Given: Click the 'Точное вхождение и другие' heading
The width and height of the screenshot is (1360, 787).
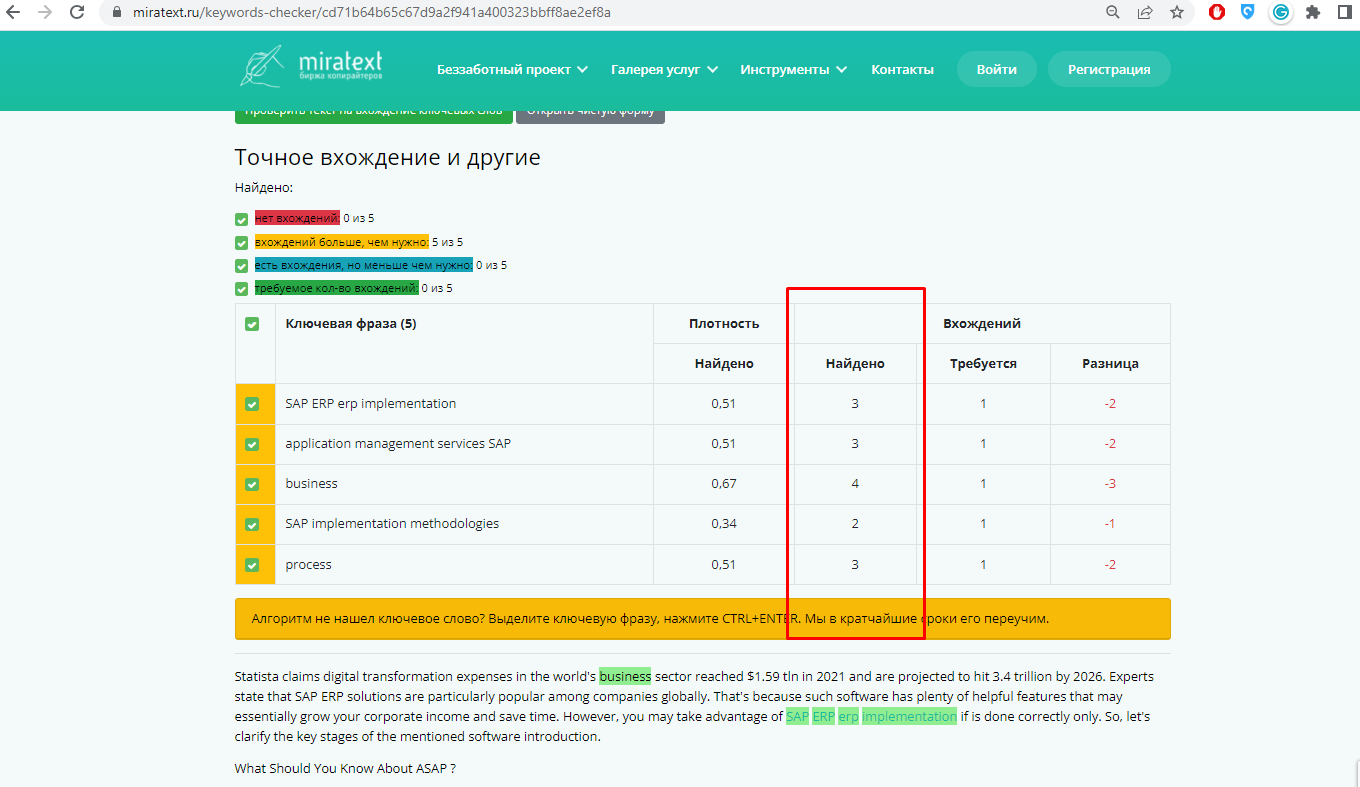Looking at the screenshot, I should 388,157.
